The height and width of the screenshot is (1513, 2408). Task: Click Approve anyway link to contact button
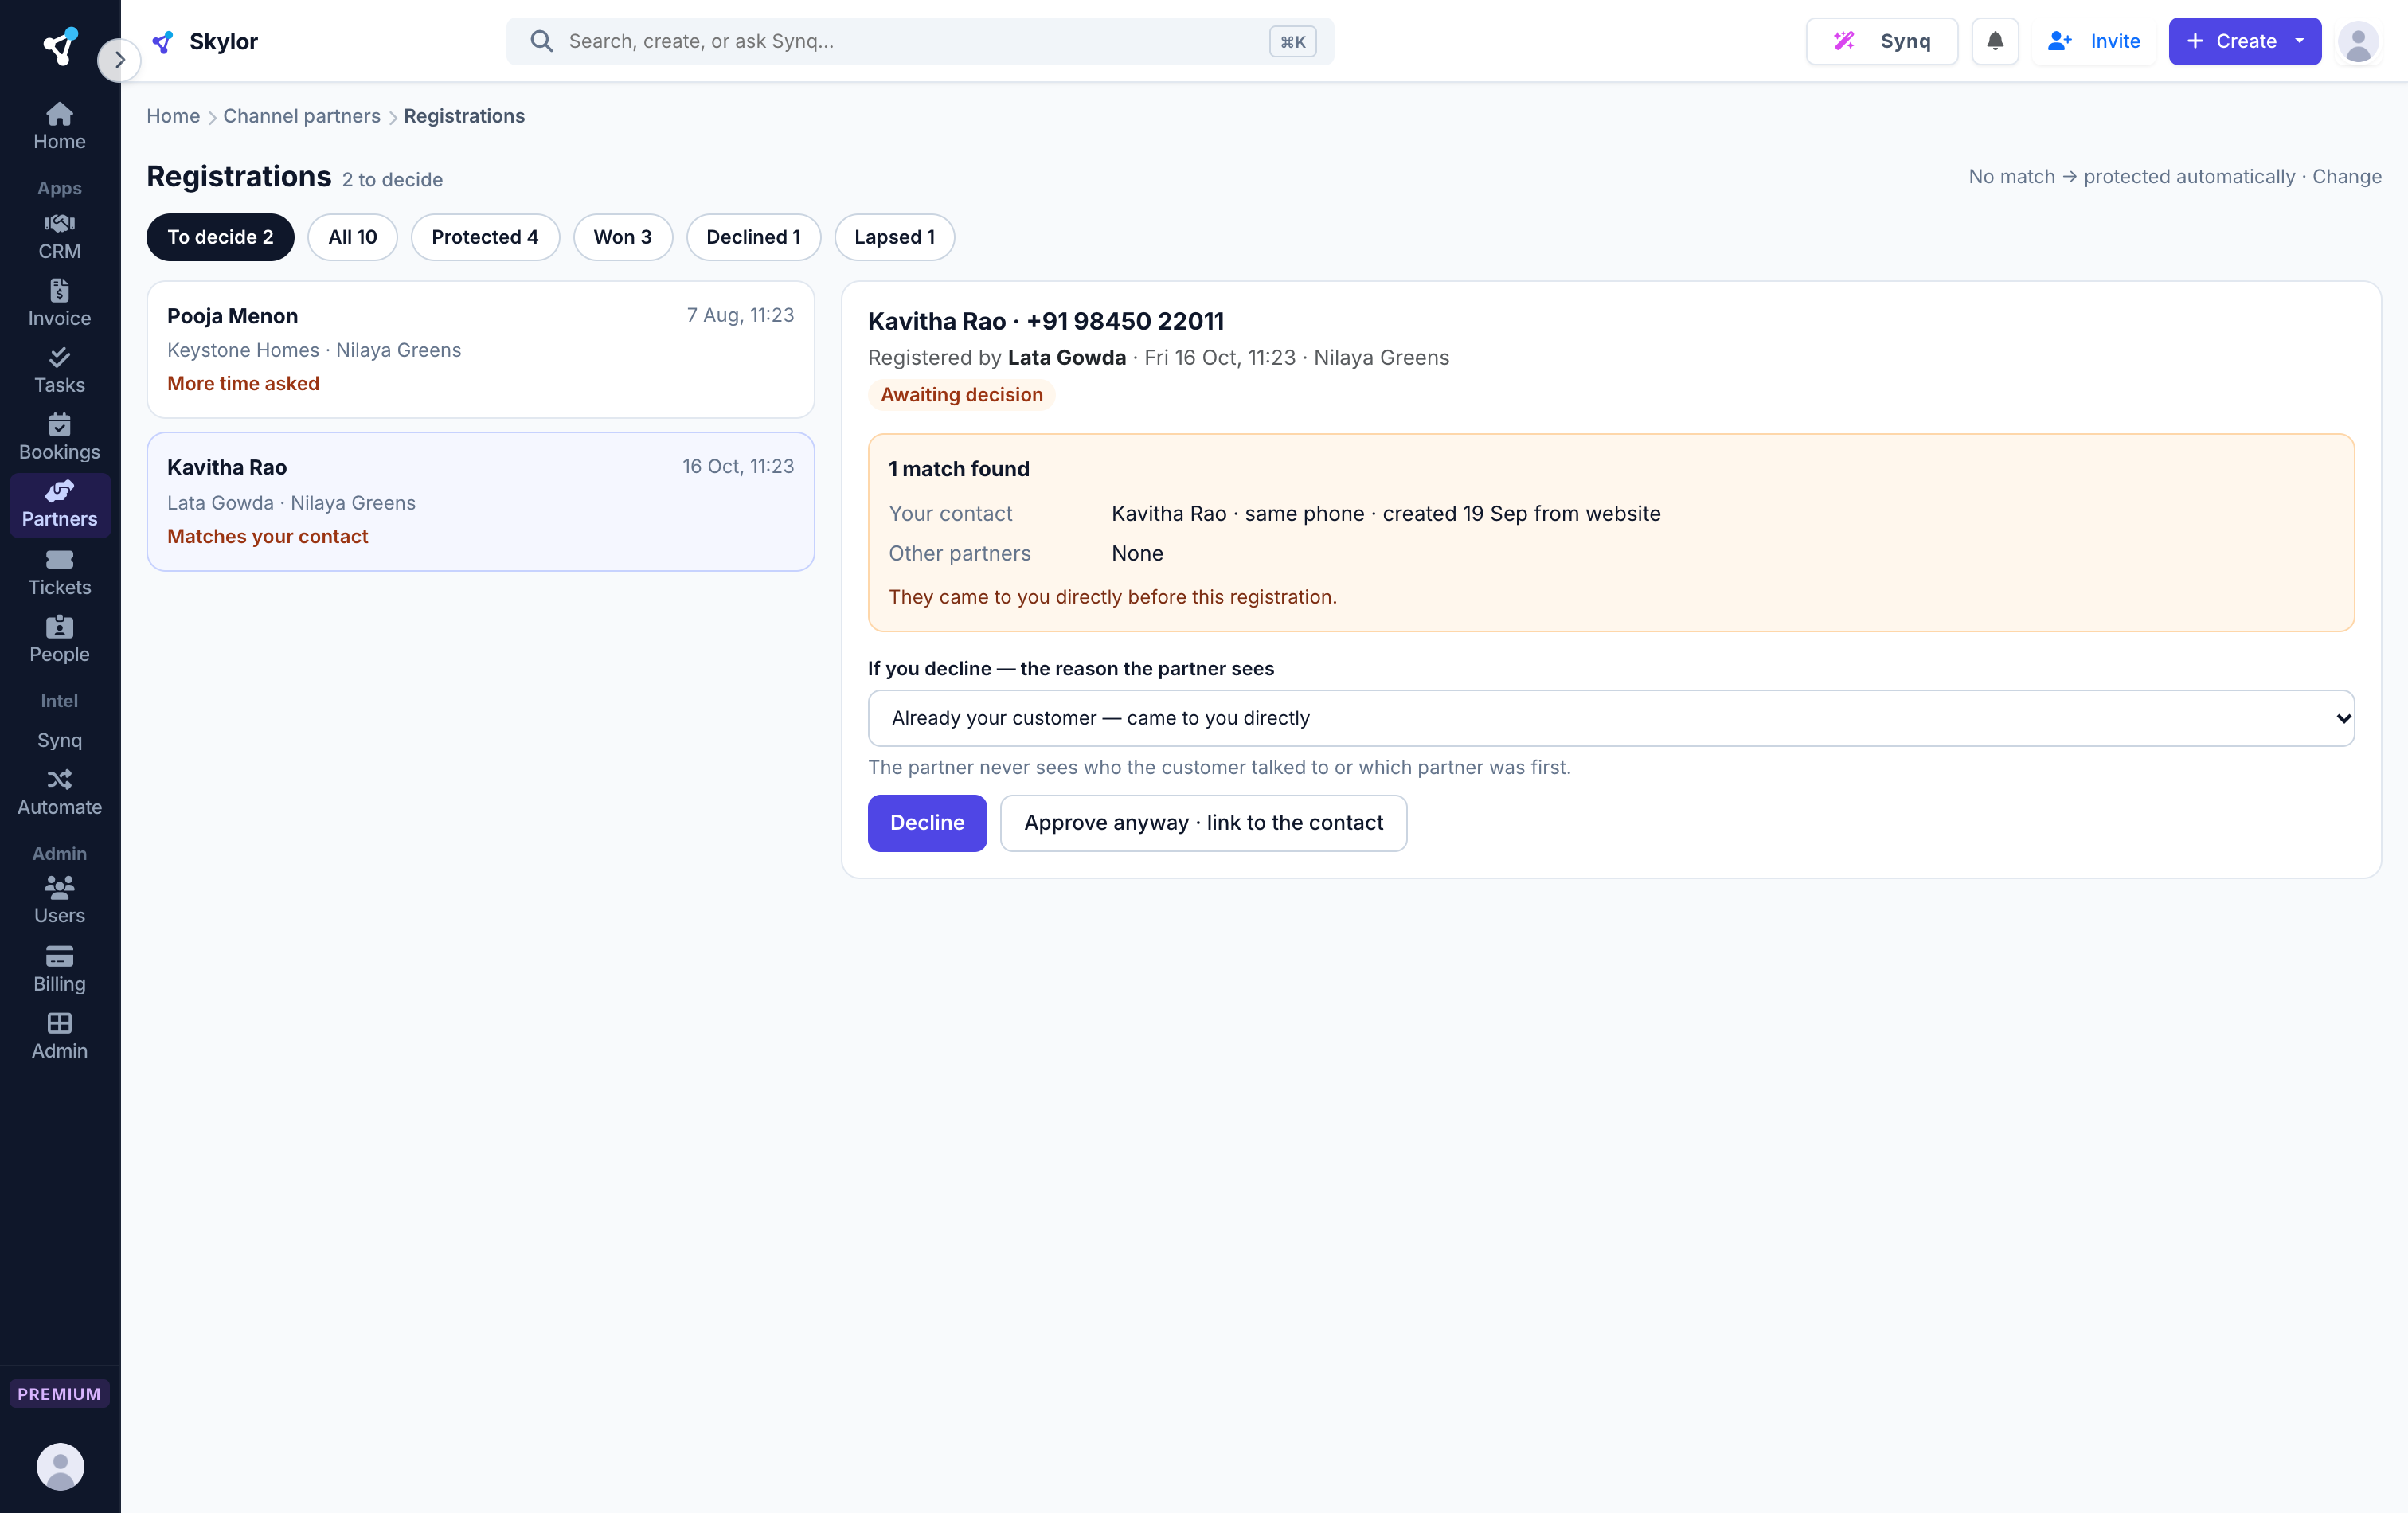1203,823
